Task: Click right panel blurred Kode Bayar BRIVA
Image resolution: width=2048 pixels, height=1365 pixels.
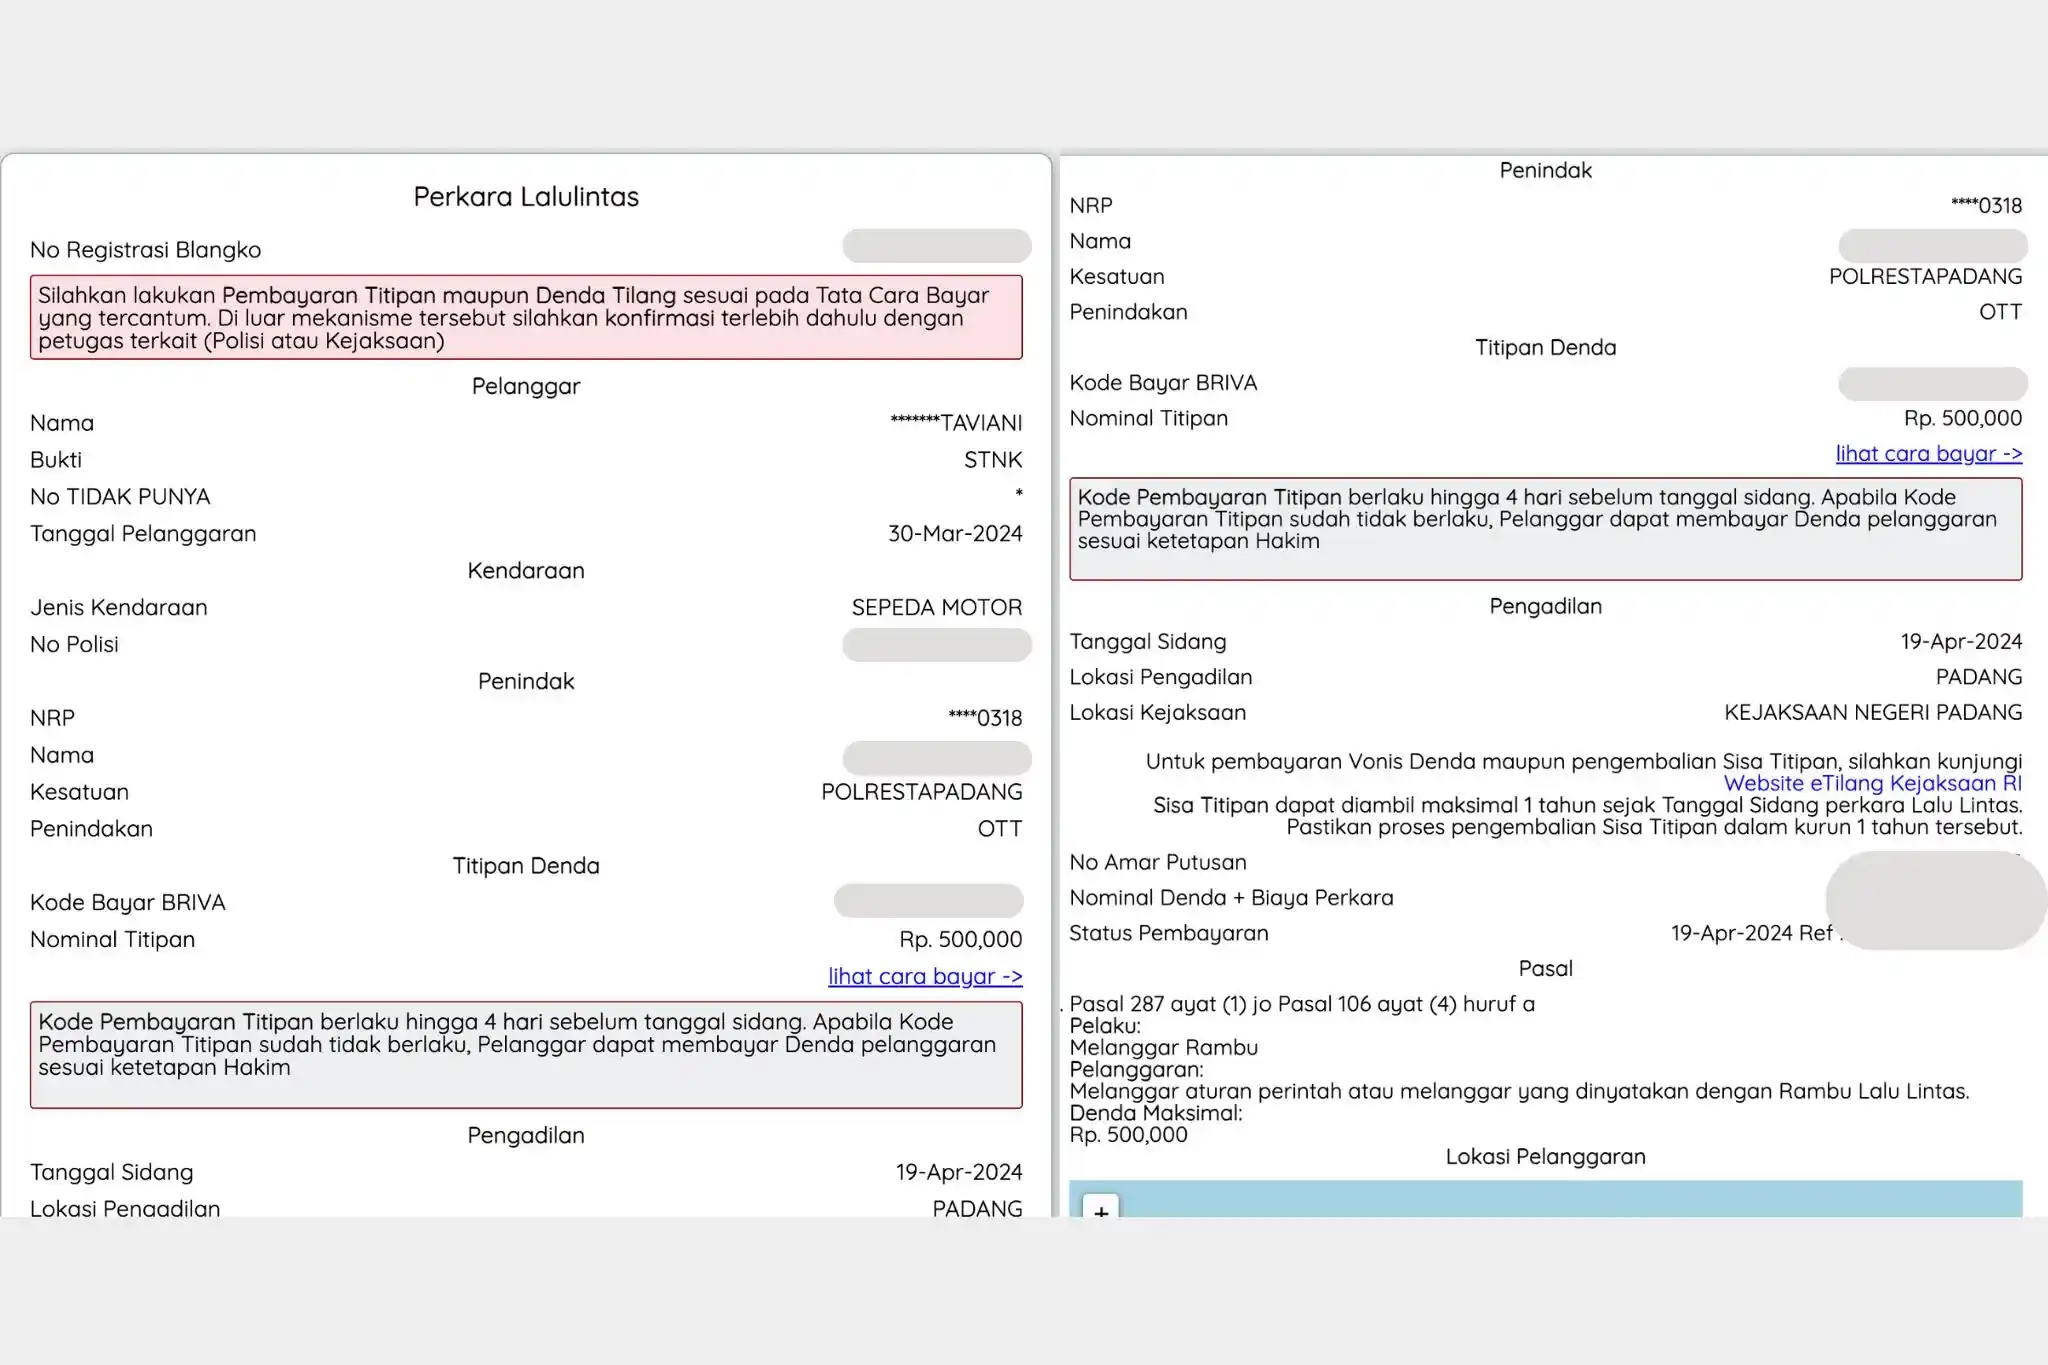Action: 1932,384
